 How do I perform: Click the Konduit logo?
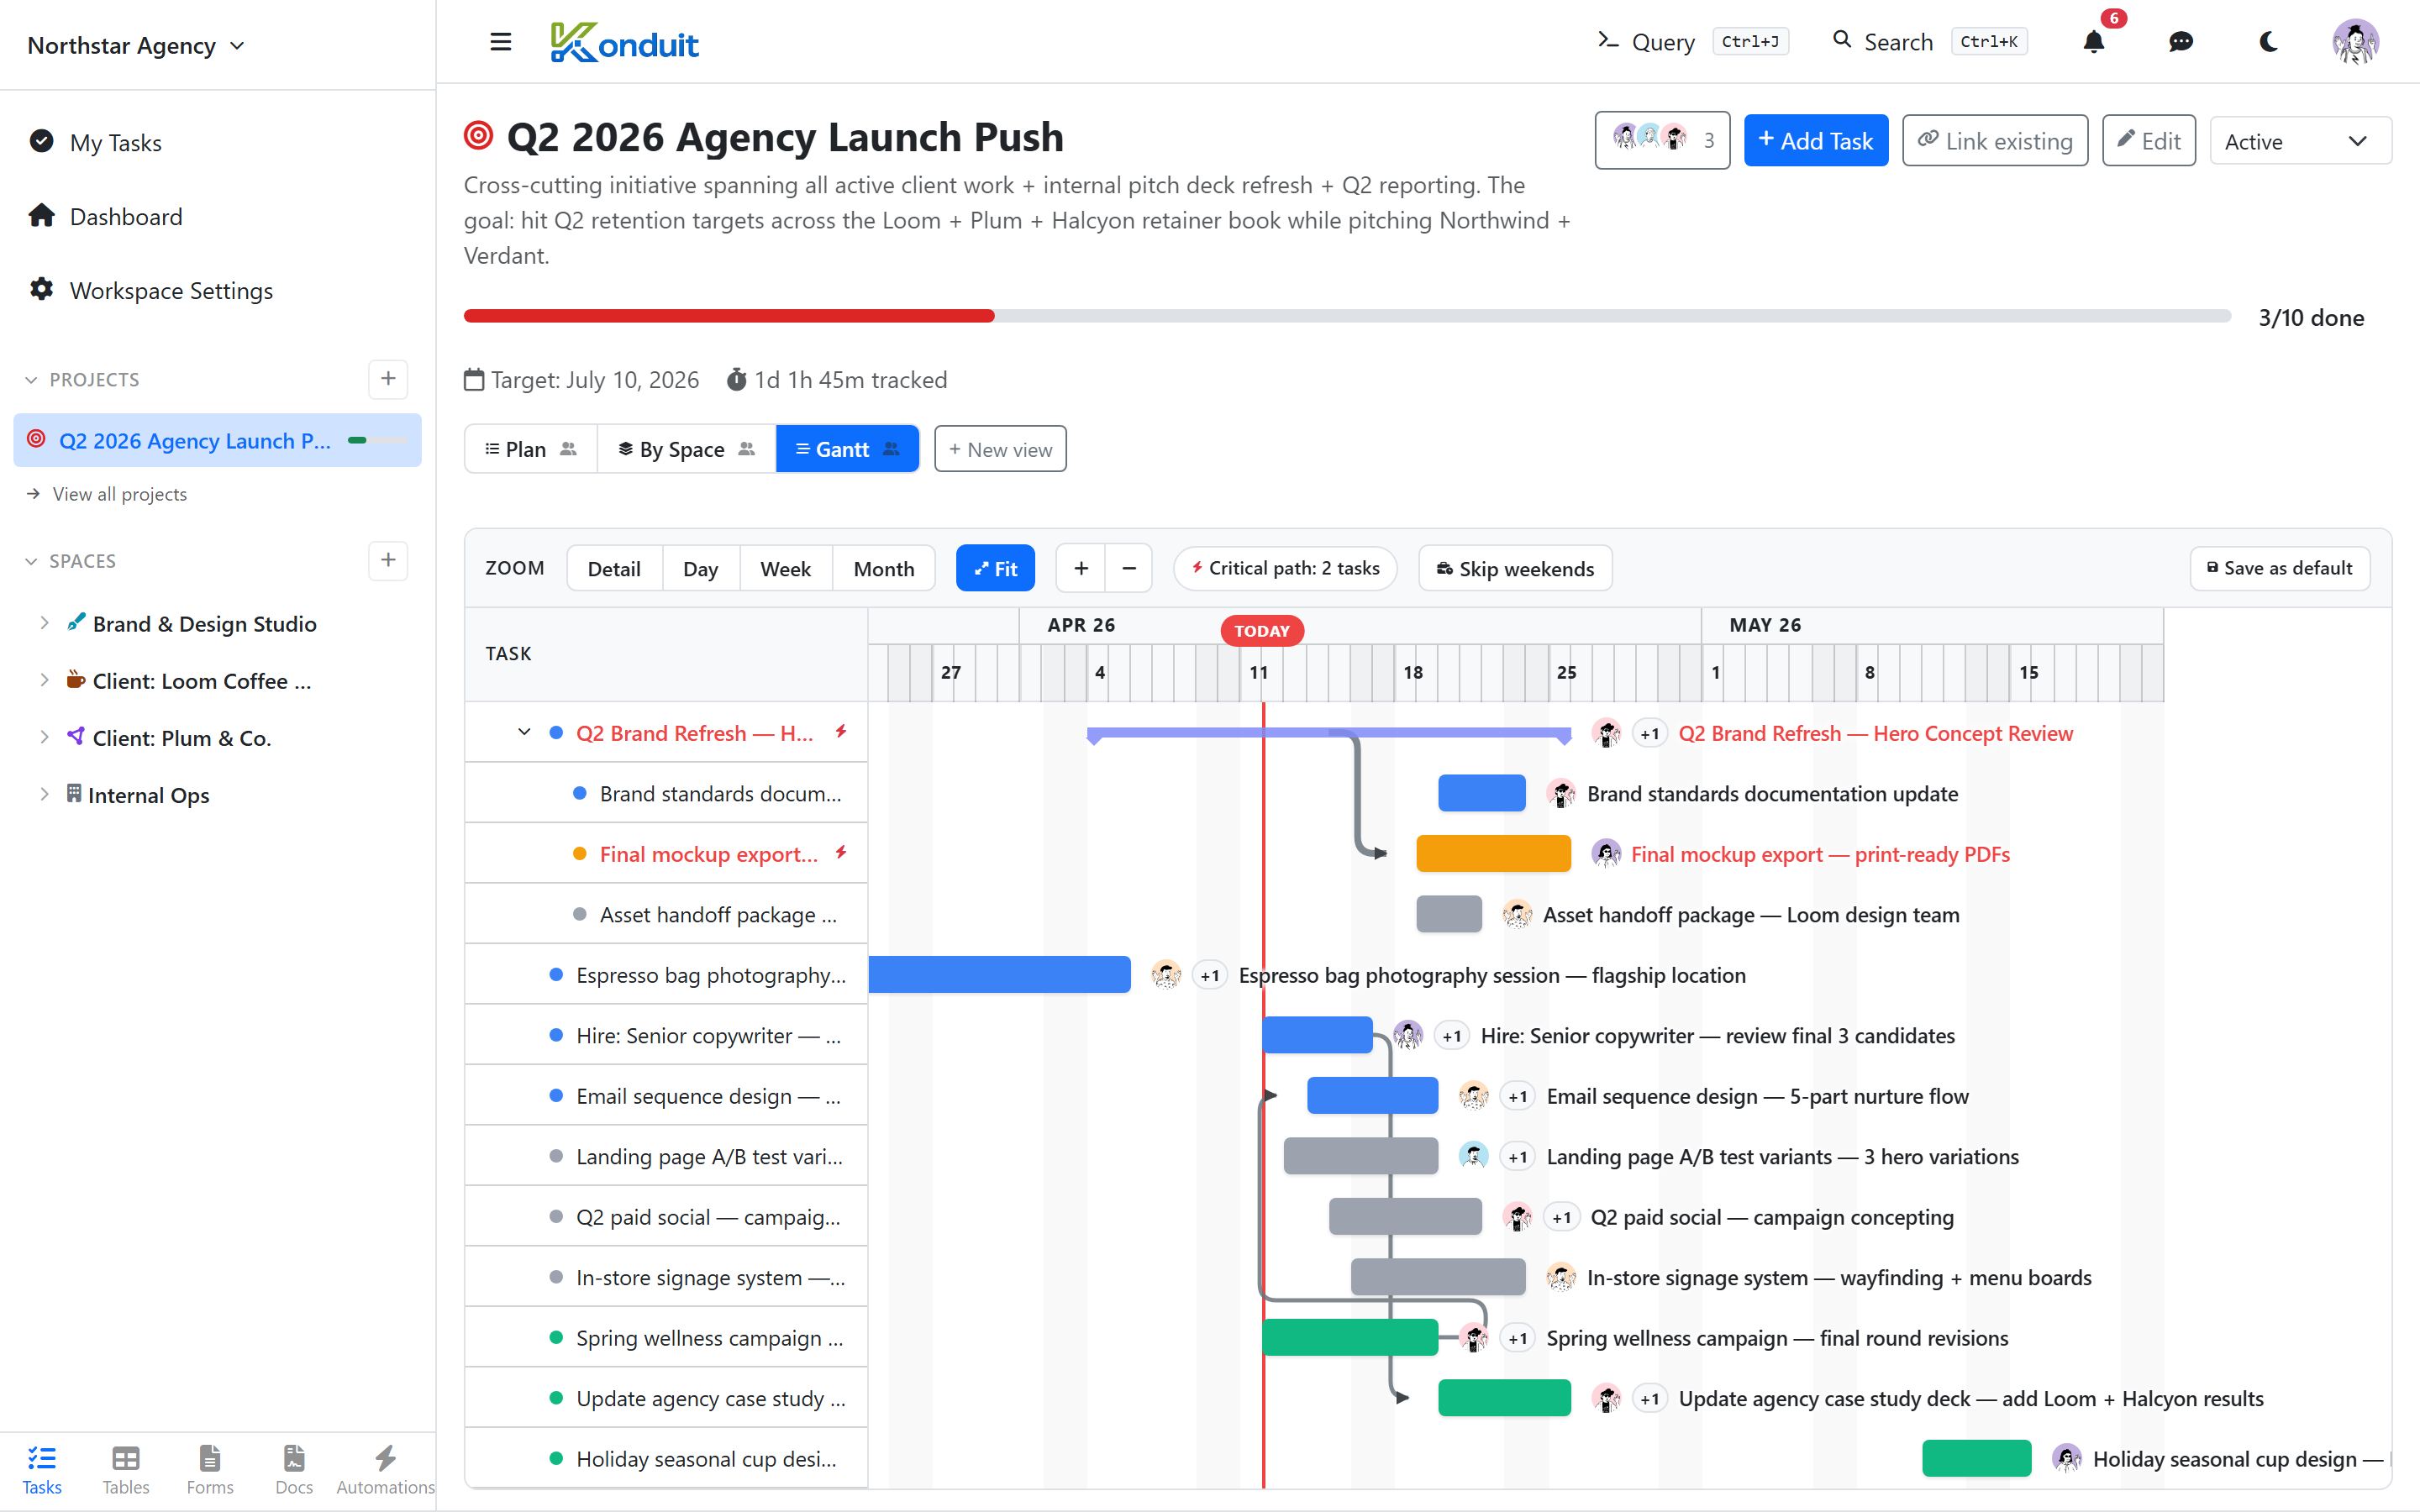624,42
